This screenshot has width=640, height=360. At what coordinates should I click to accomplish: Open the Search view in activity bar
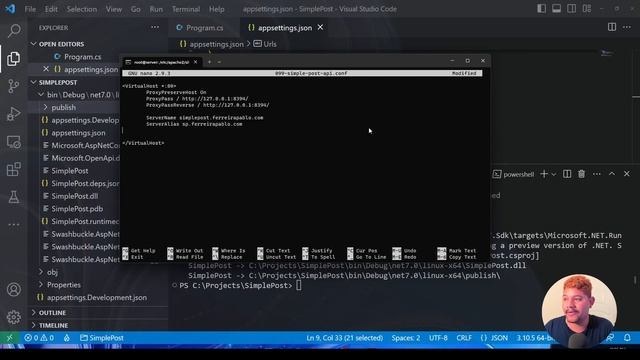pos(14,31)
